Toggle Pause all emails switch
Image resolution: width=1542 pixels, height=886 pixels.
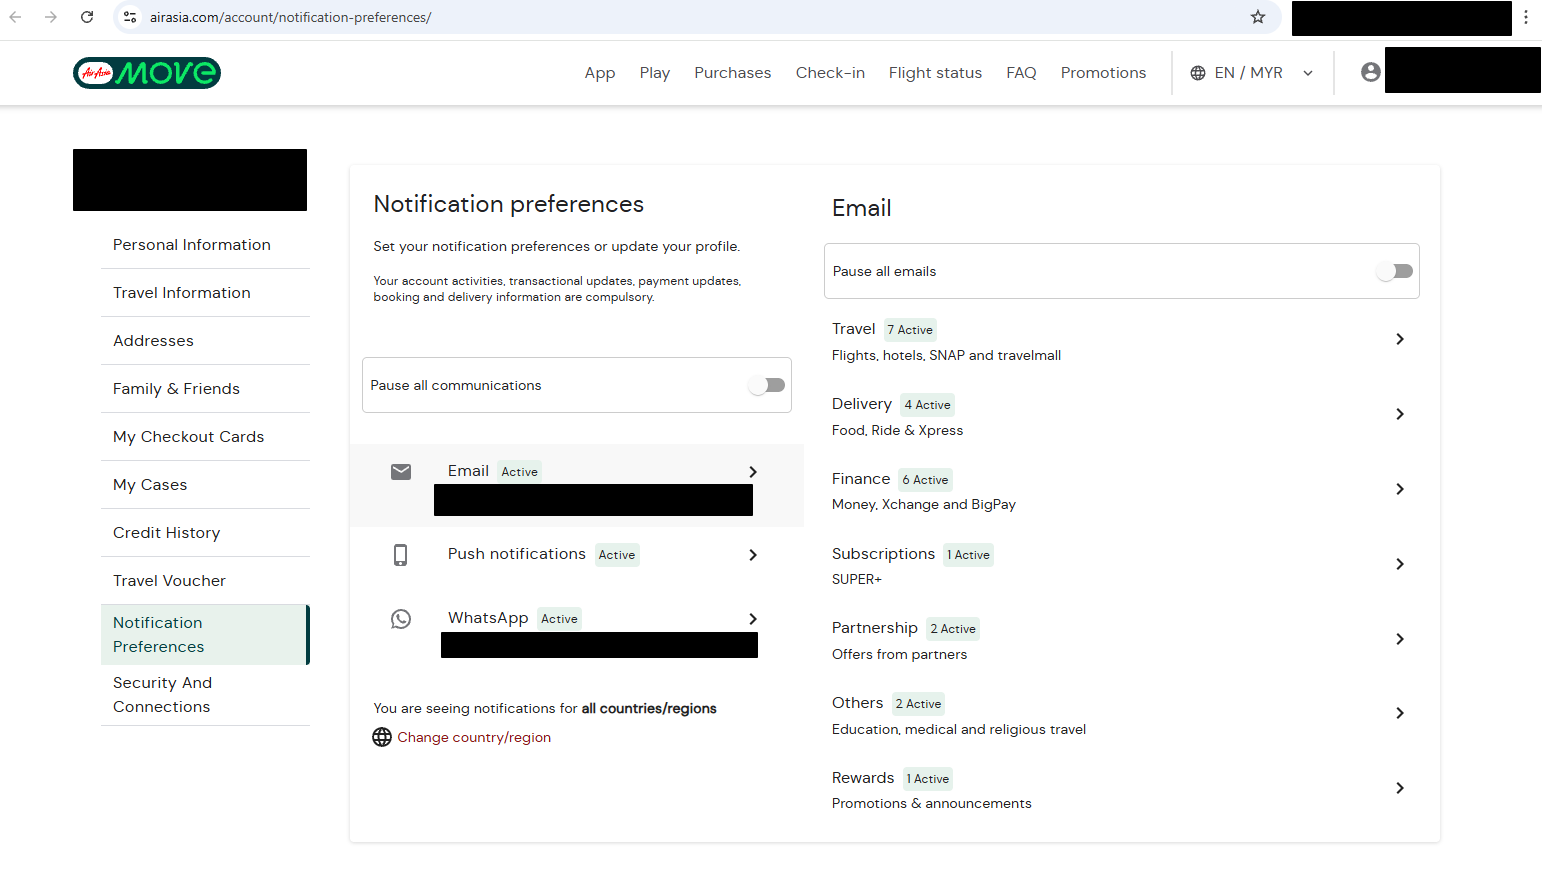pyautogui.click(x=1394, y=271)
